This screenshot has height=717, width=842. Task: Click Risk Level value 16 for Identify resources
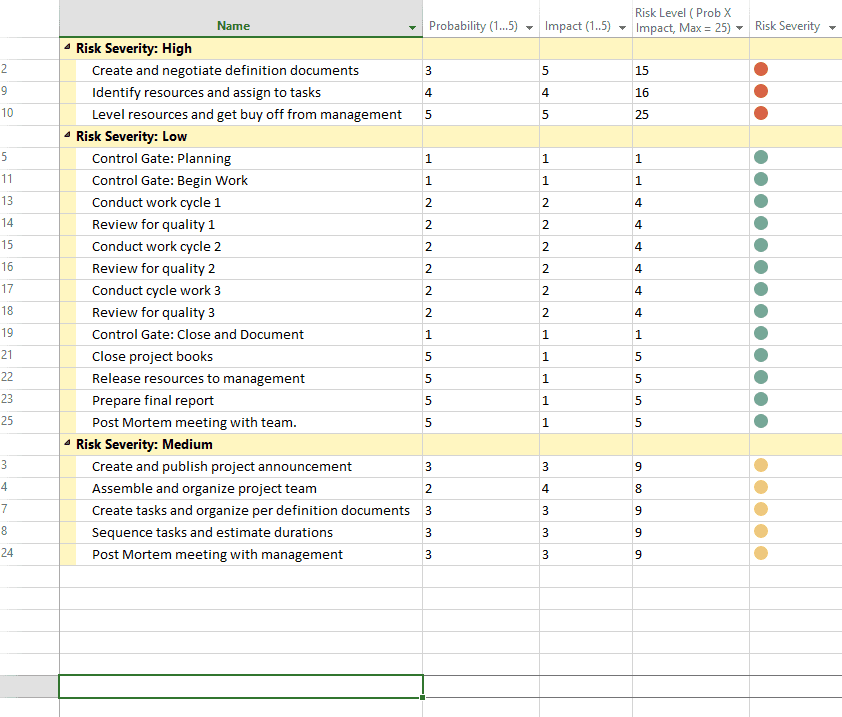(642, 92)
